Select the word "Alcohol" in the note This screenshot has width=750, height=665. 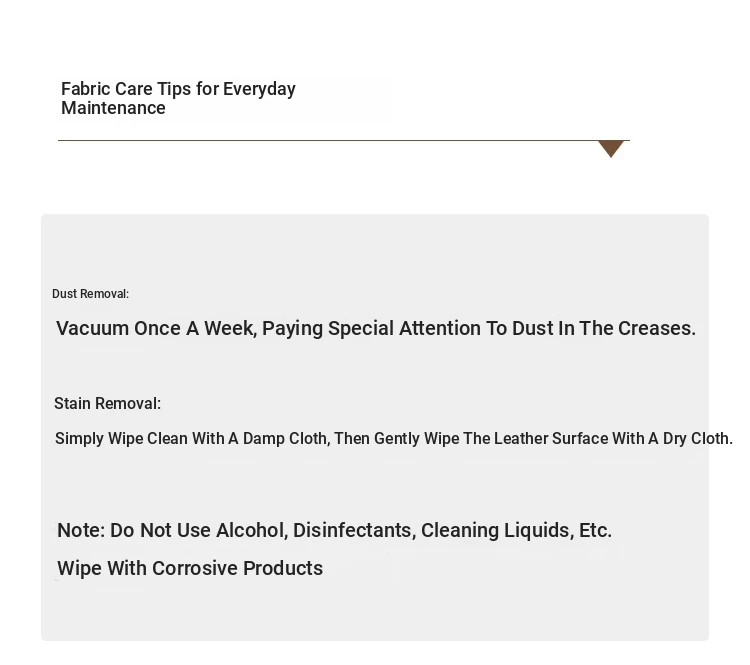(x=249, y=530)
